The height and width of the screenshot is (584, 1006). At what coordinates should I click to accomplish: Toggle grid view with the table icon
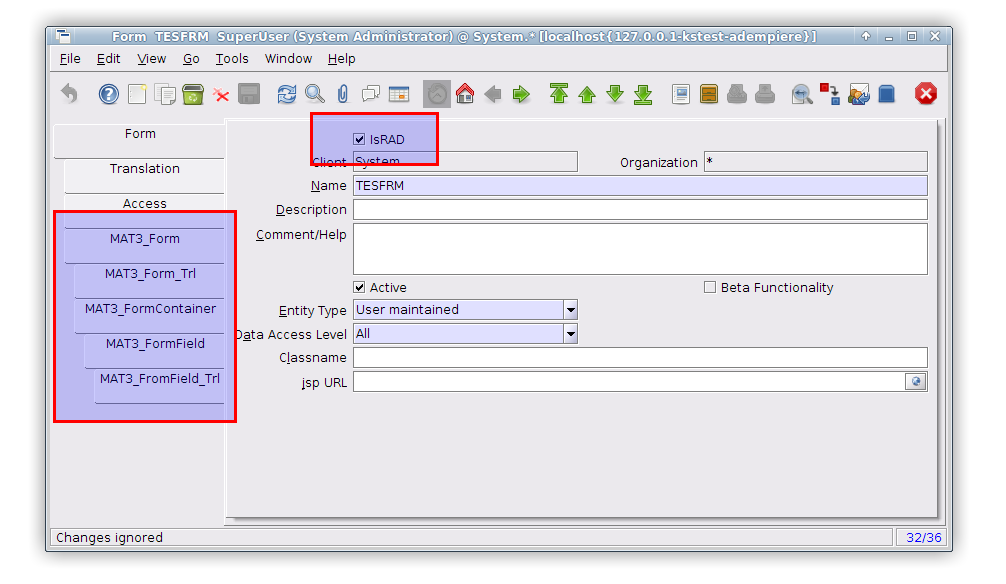tap(399, 94)
